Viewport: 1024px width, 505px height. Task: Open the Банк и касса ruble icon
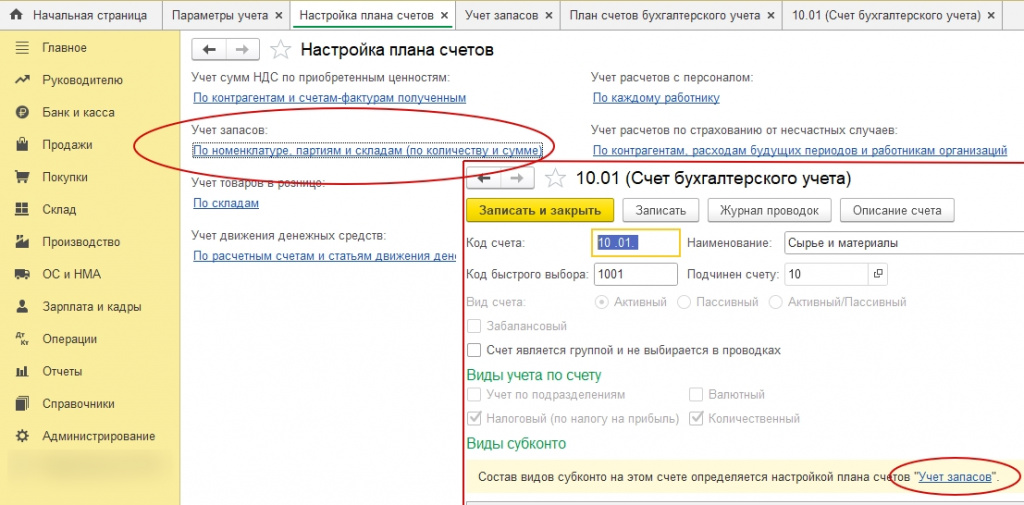coord(22,112)
